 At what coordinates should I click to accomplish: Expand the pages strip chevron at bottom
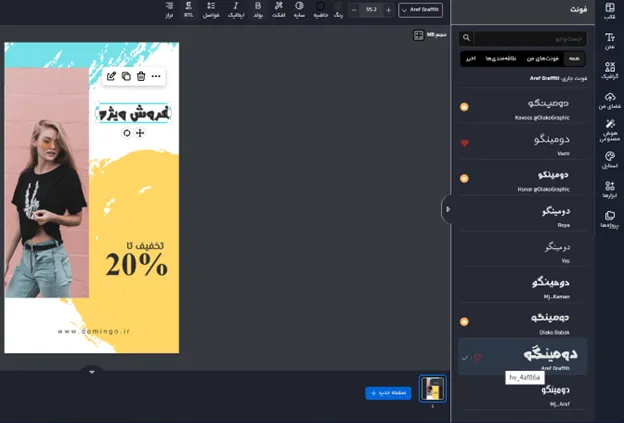pos(91,372)
